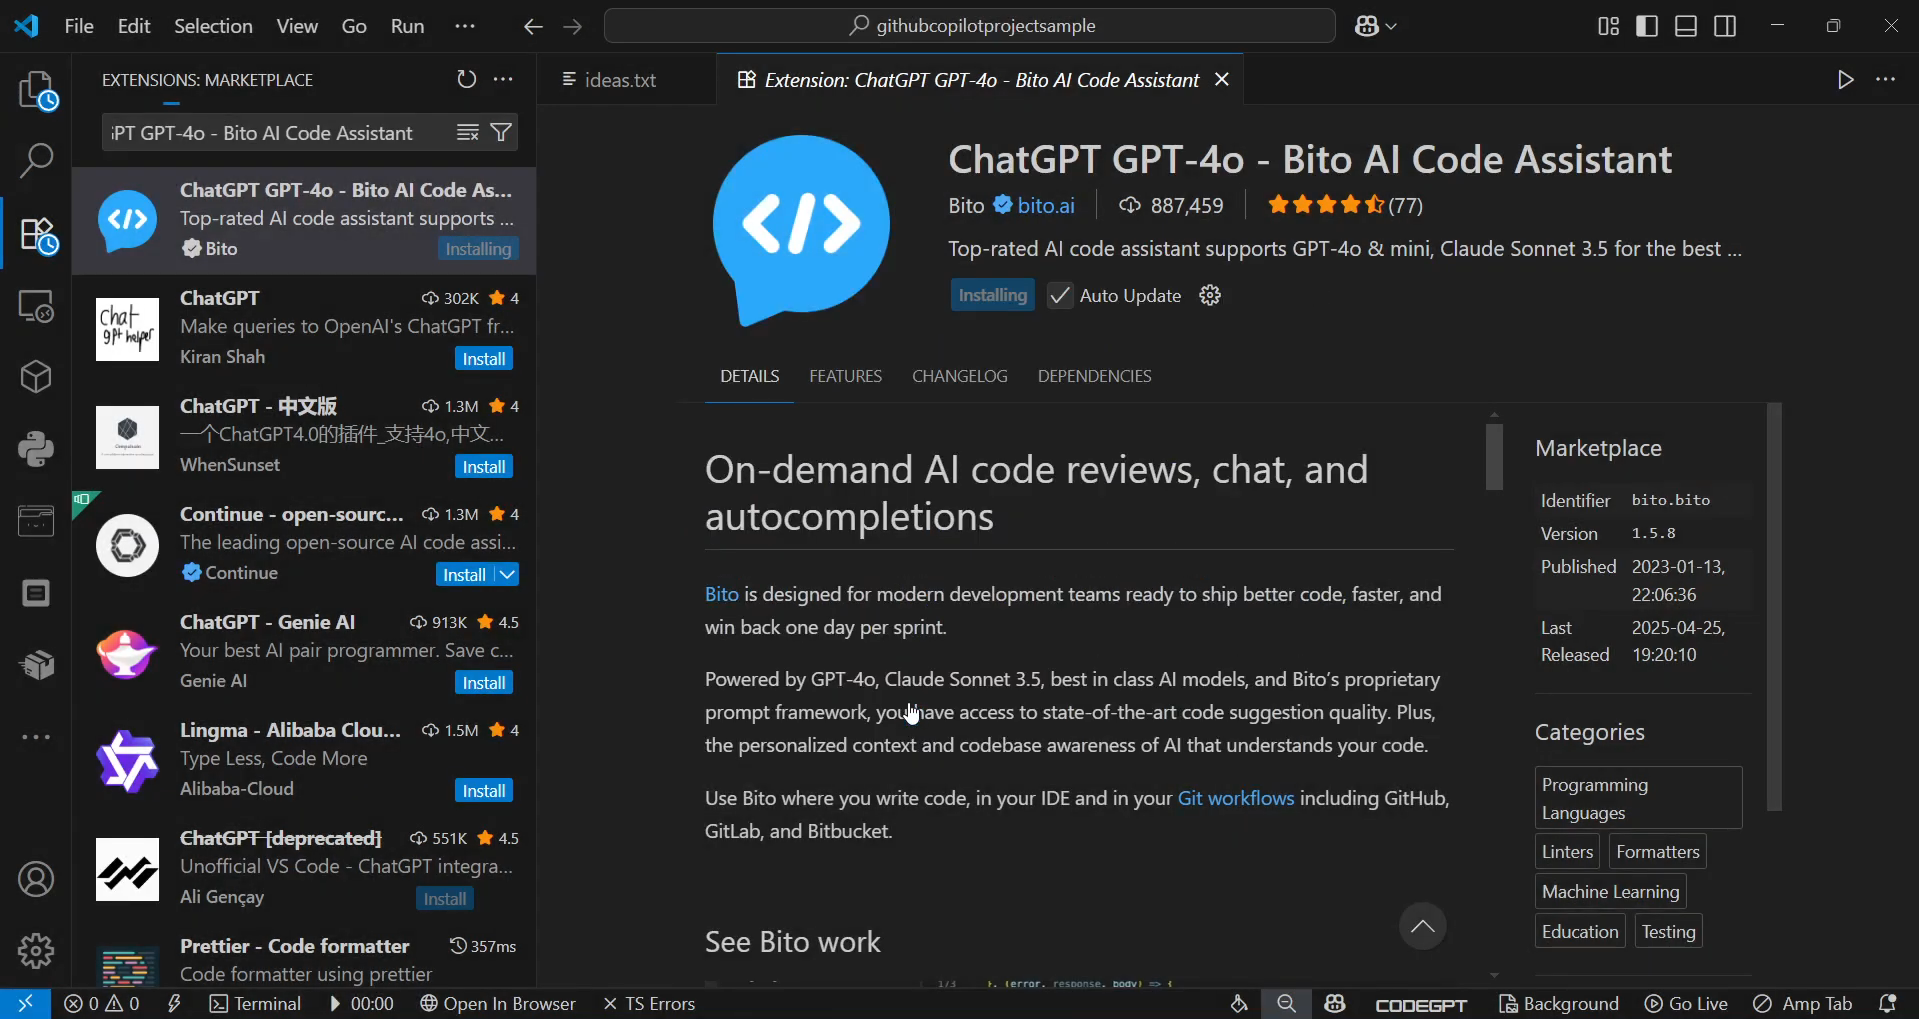Expand the Install dropdown arrow for Continue
Screen dimensions: 1919x1019
click(507, 574)
